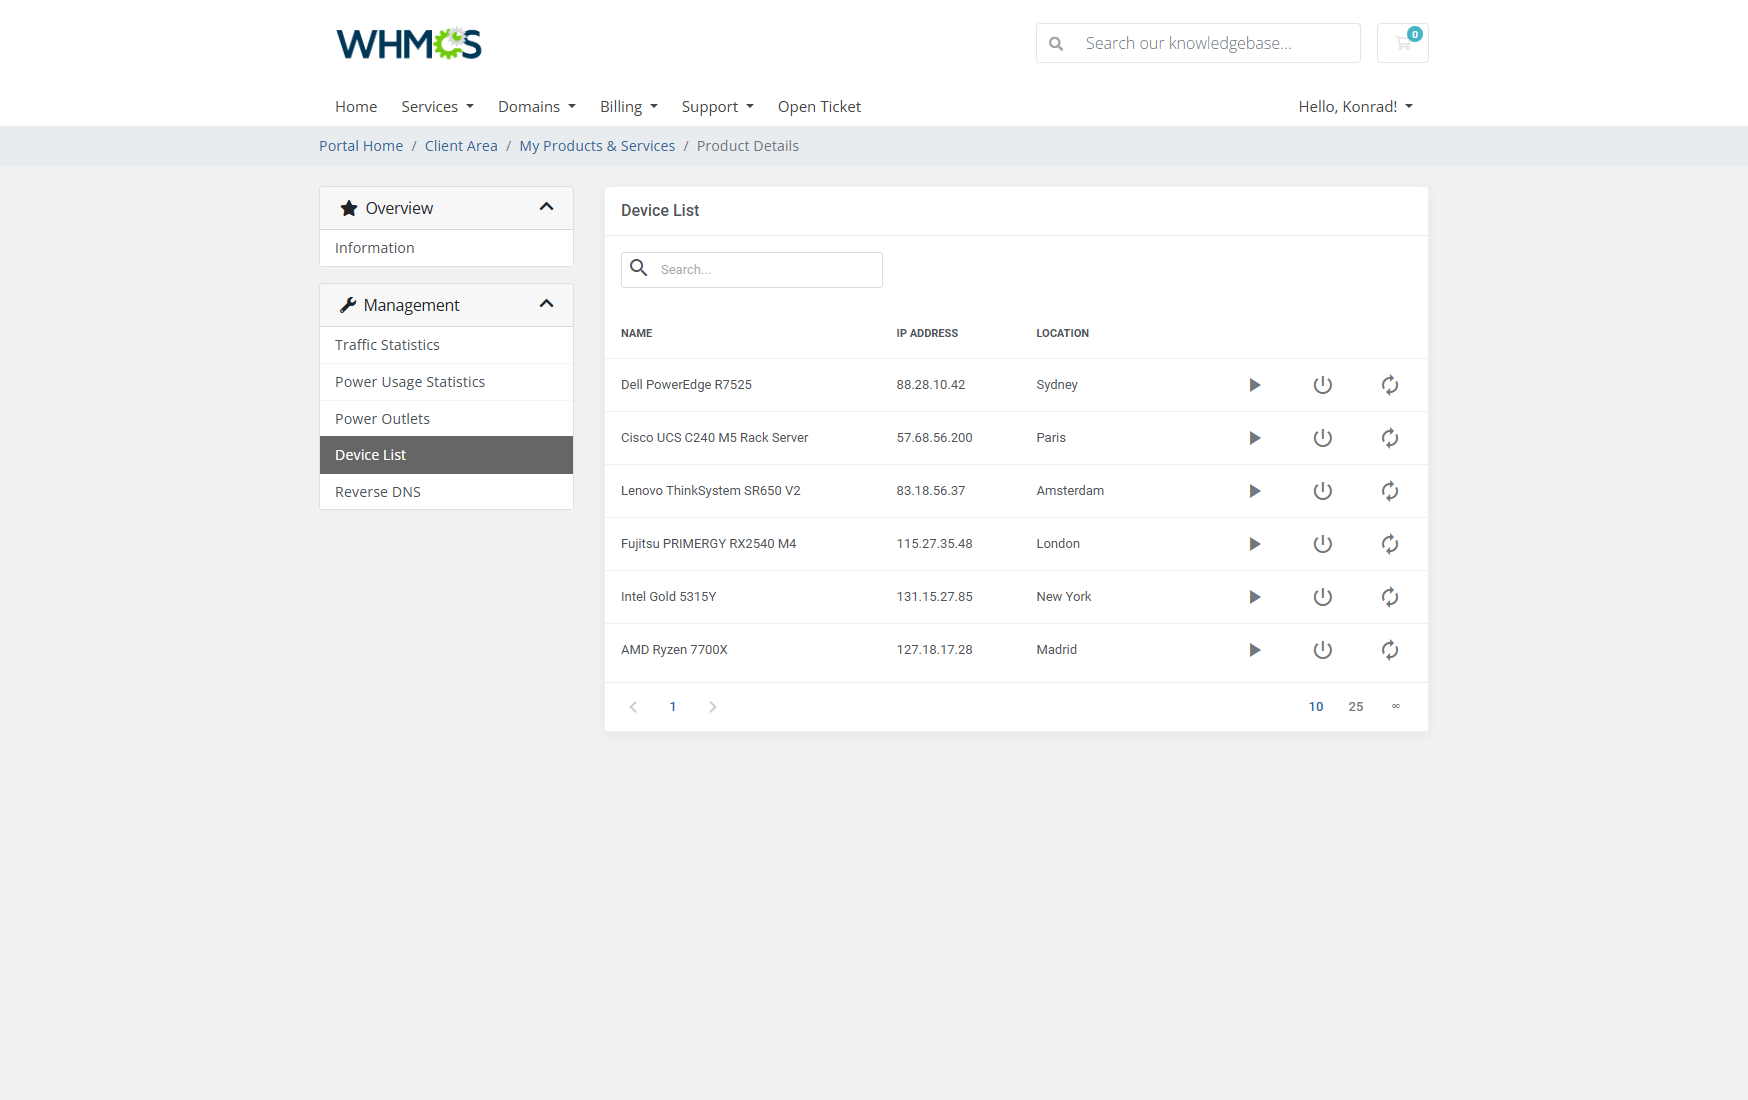Expand the Billing dropdown menu
This screenshot has width=1748, height=1100.
tap(629, 107)
